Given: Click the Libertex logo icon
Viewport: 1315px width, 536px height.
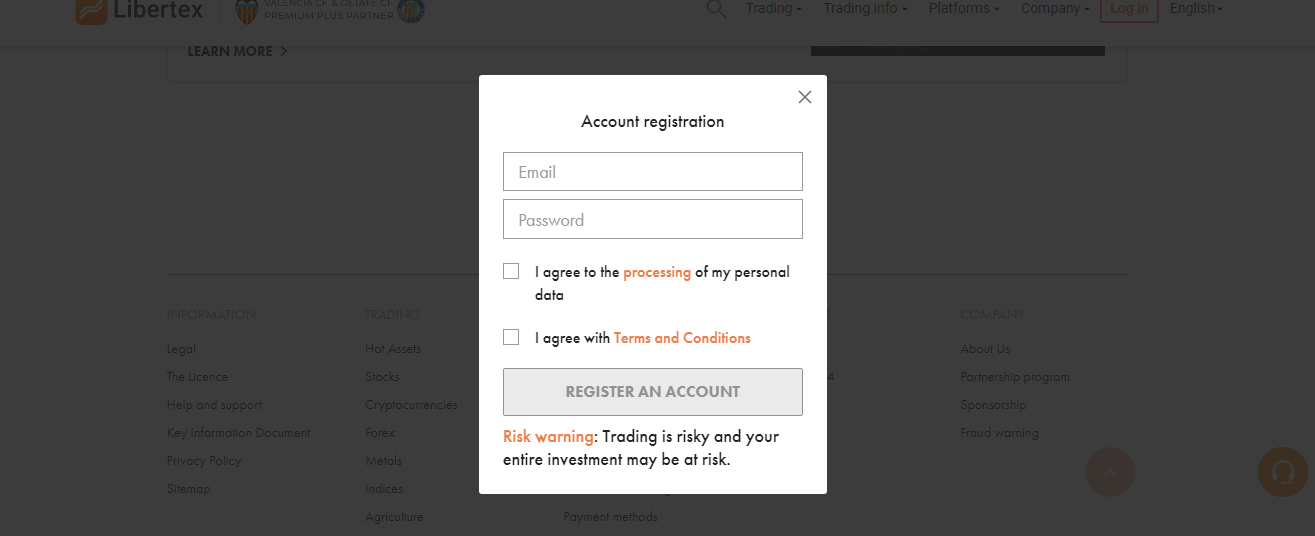Looking at the screenshot, I should 91,11.
